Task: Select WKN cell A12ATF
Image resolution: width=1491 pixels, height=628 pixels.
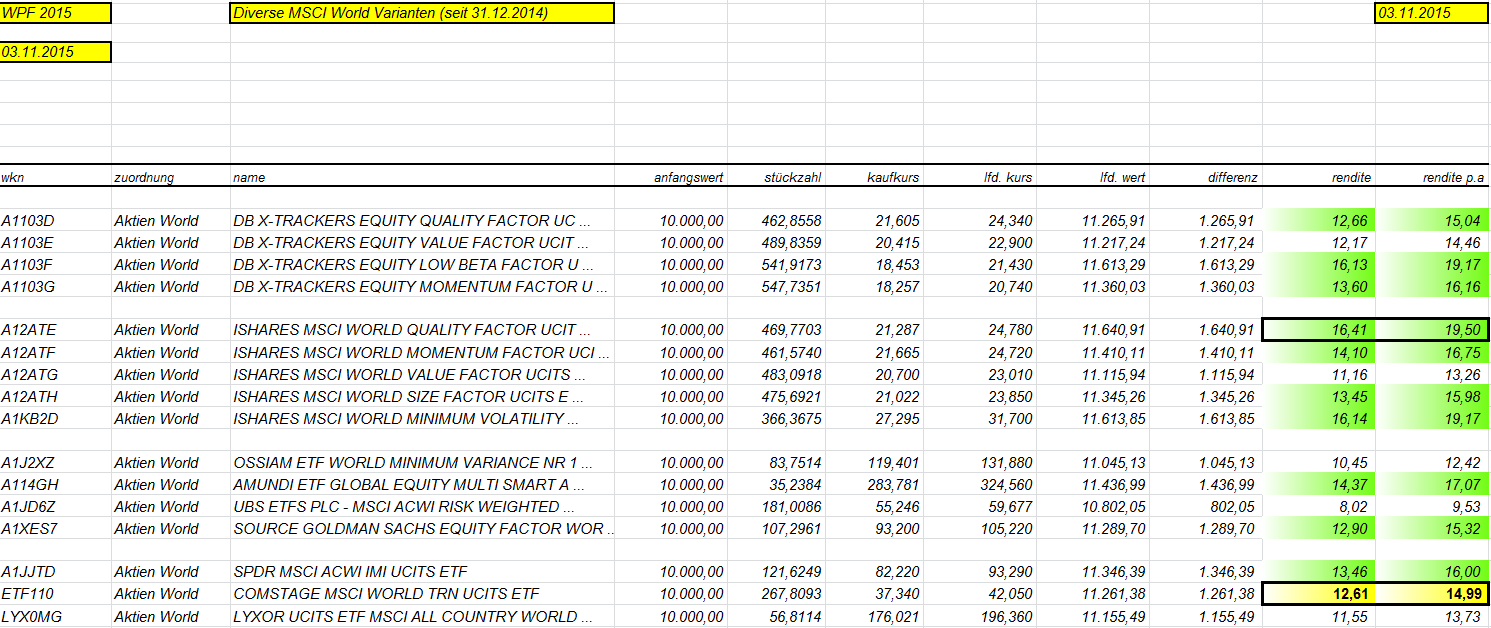Action: click(56, 352)
